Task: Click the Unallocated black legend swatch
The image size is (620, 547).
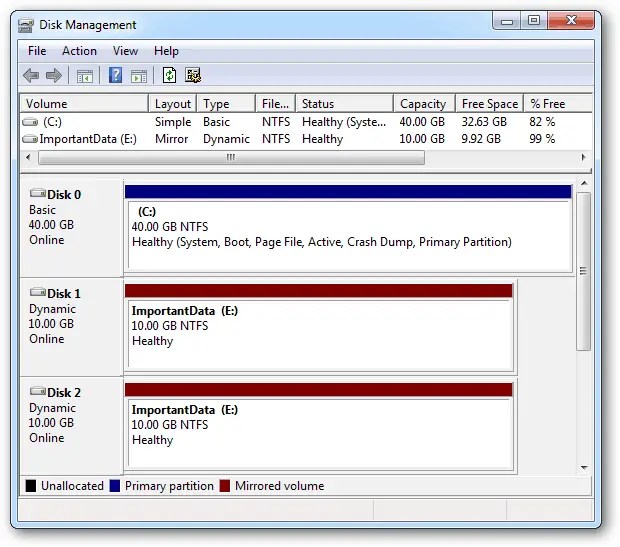Action: coord(30,486)
